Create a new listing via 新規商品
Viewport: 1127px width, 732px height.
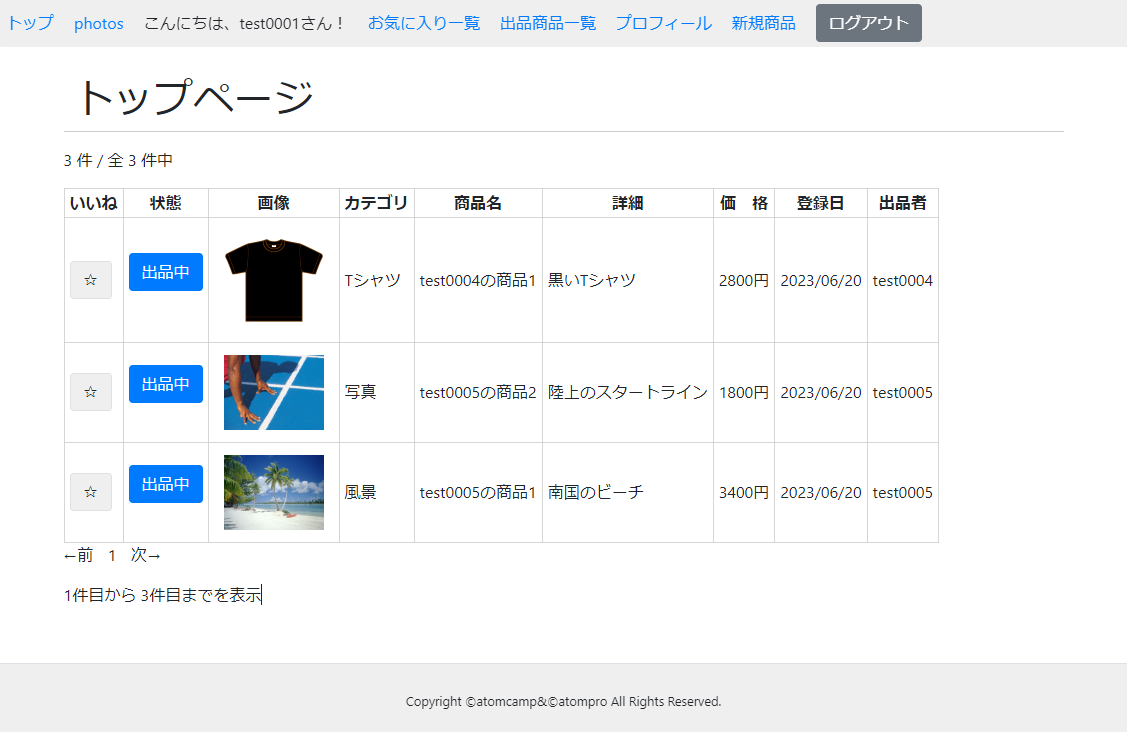(x=763, y=23)
